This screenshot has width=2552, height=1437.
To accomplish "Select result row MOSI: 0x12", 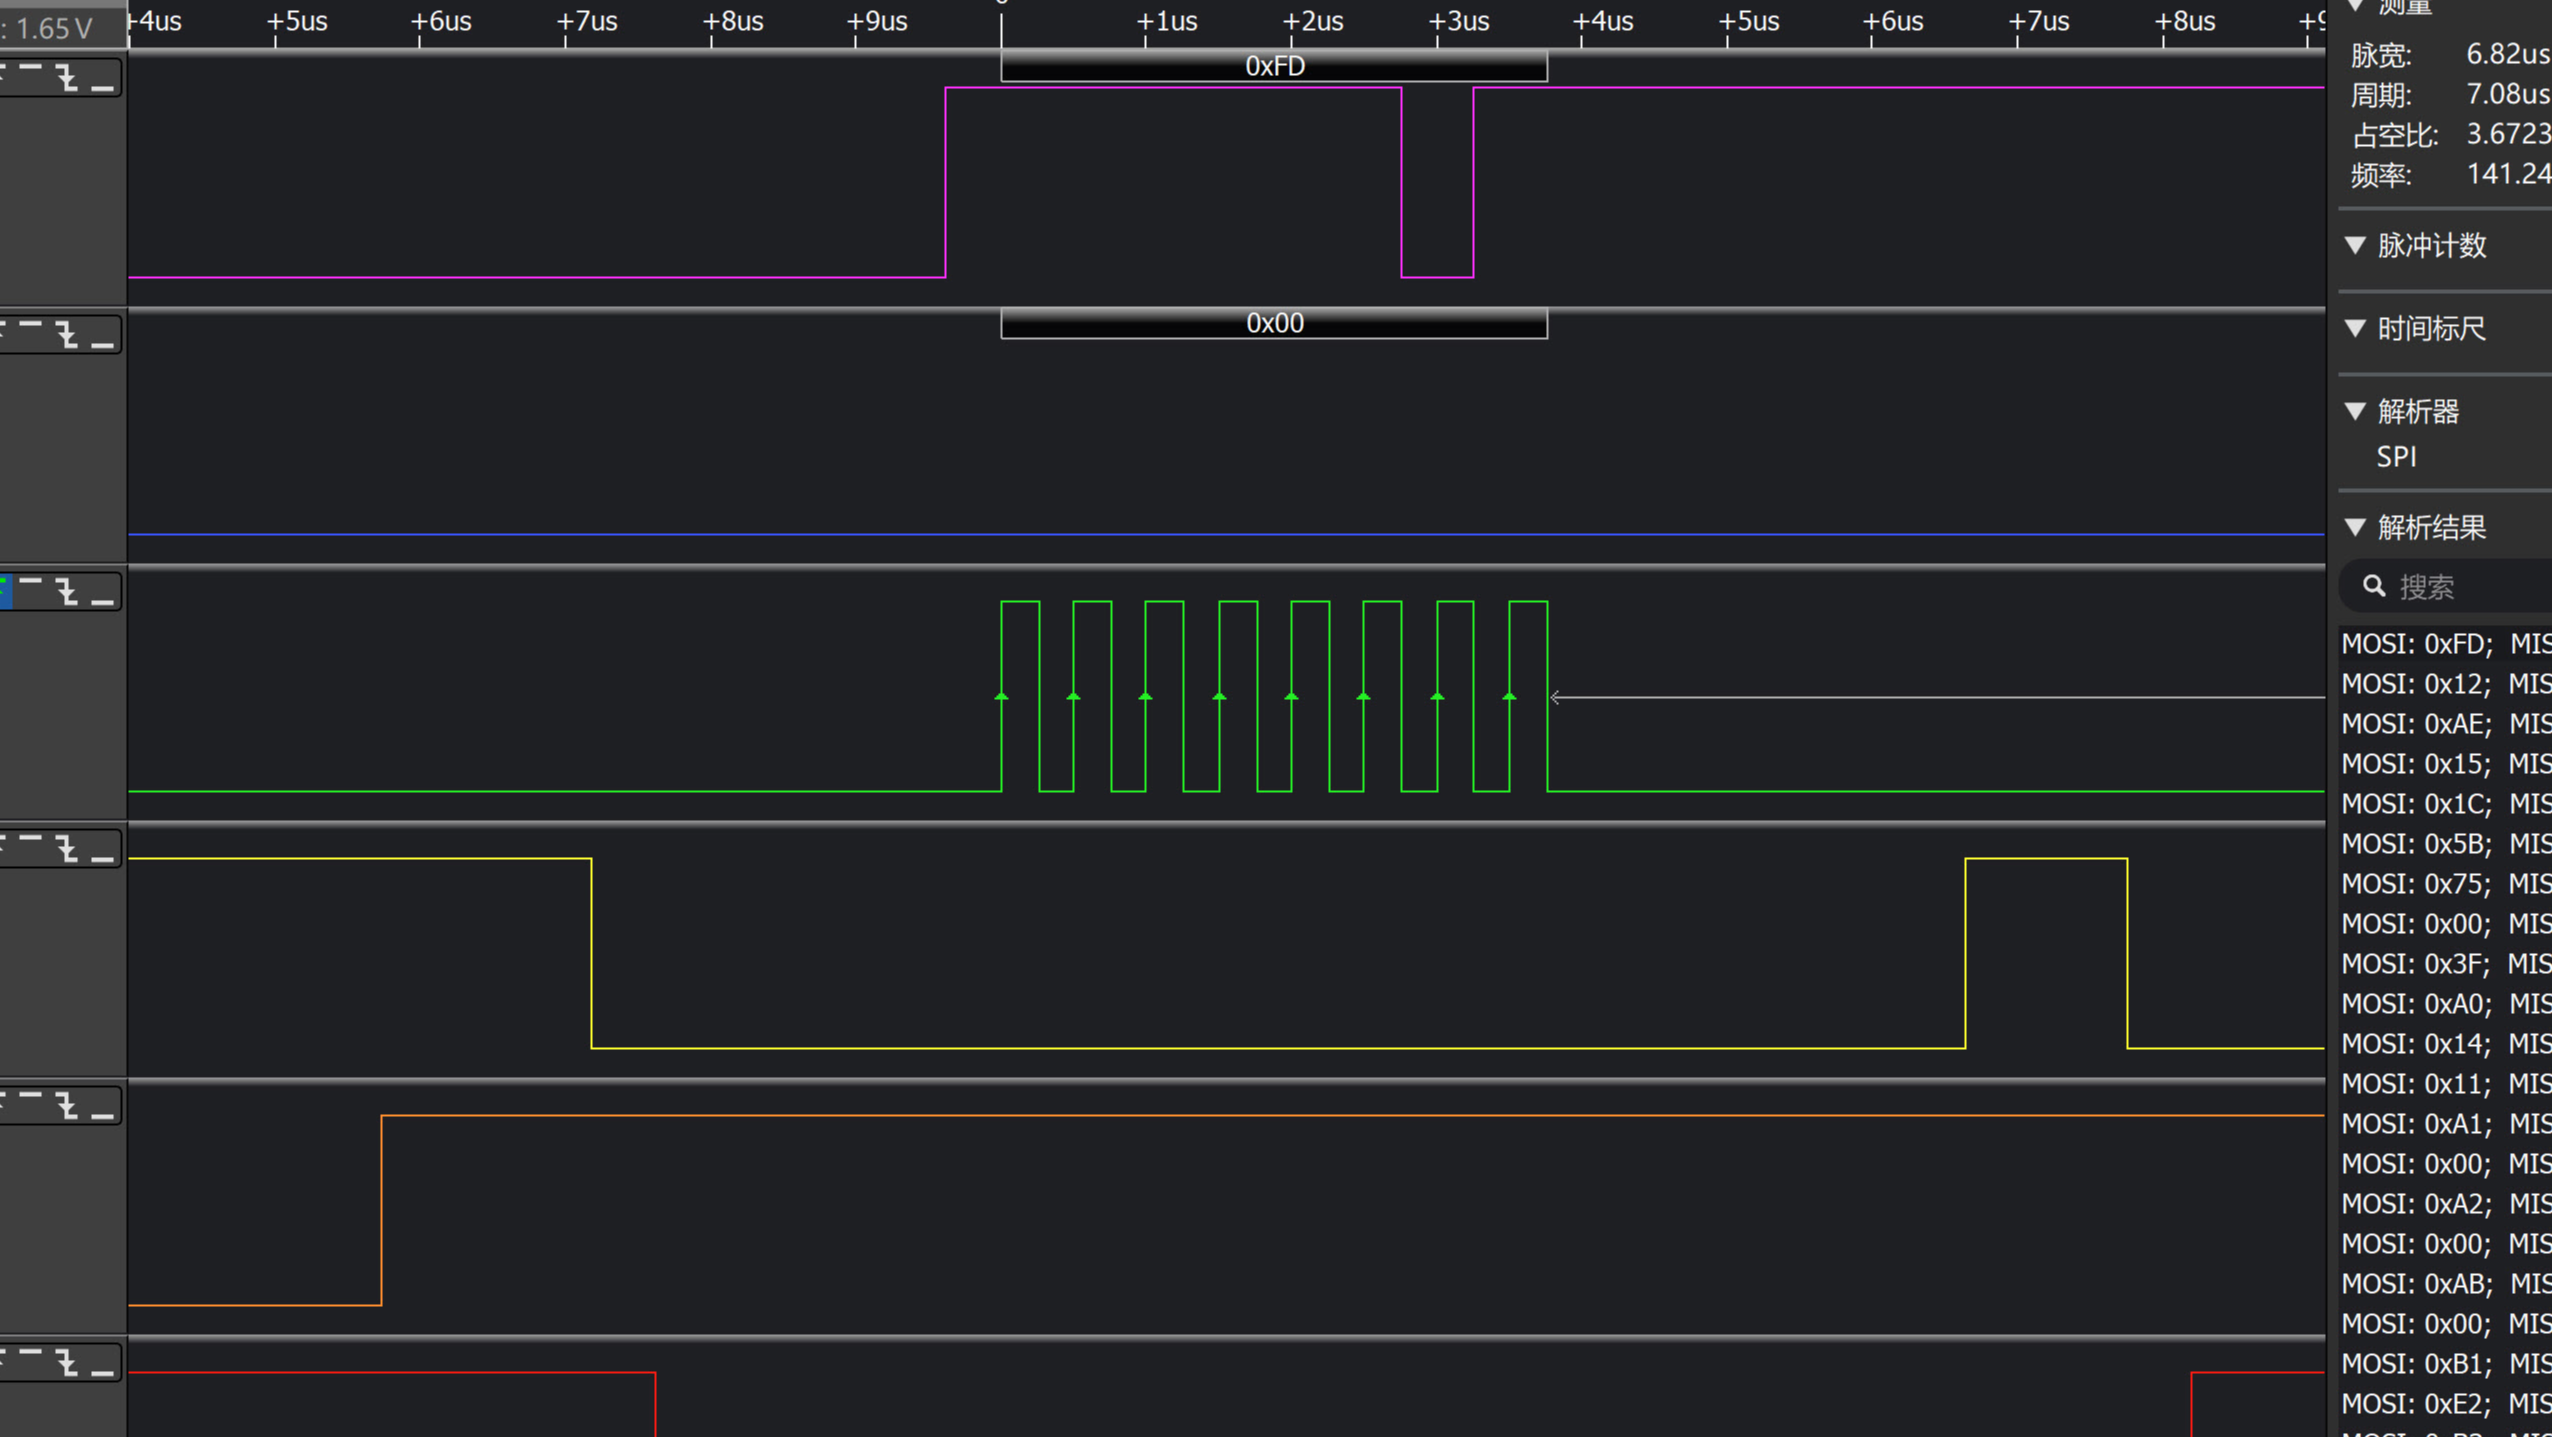I will pyautogui.click(x=2446, y=684).
